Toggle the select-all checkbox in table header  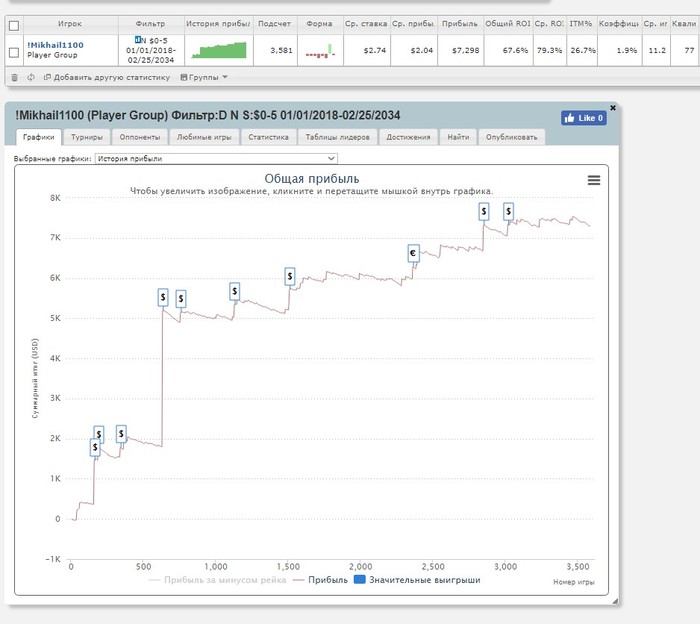[14, 25]
